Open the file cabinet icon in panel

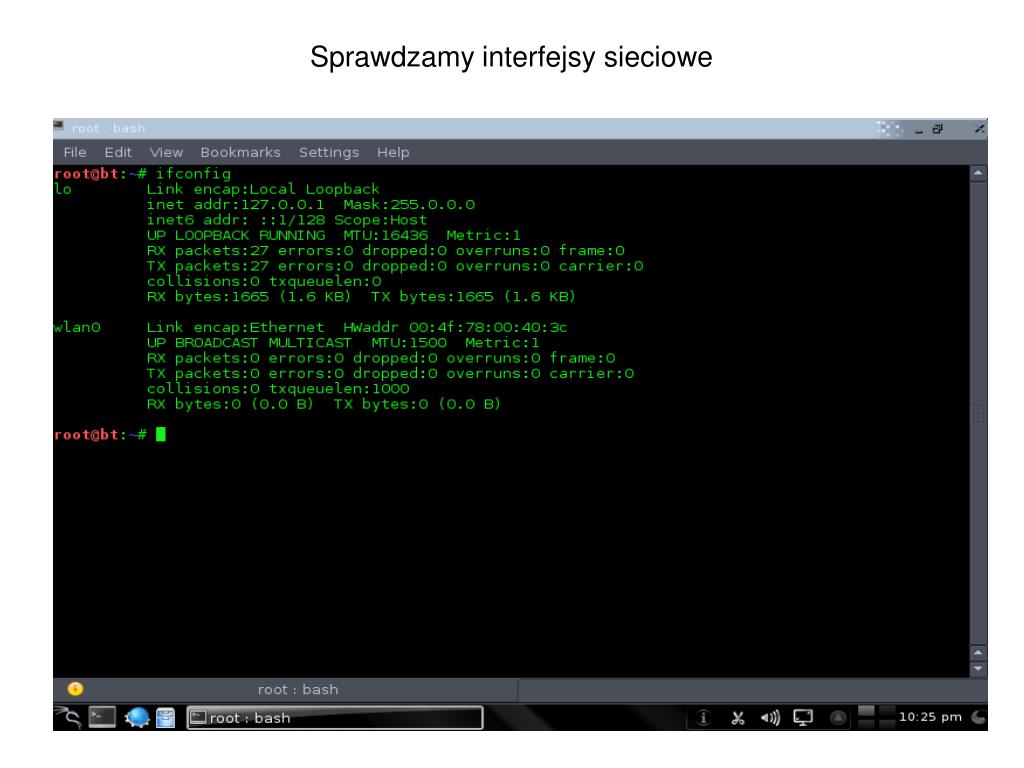click(x=165, y=717)
